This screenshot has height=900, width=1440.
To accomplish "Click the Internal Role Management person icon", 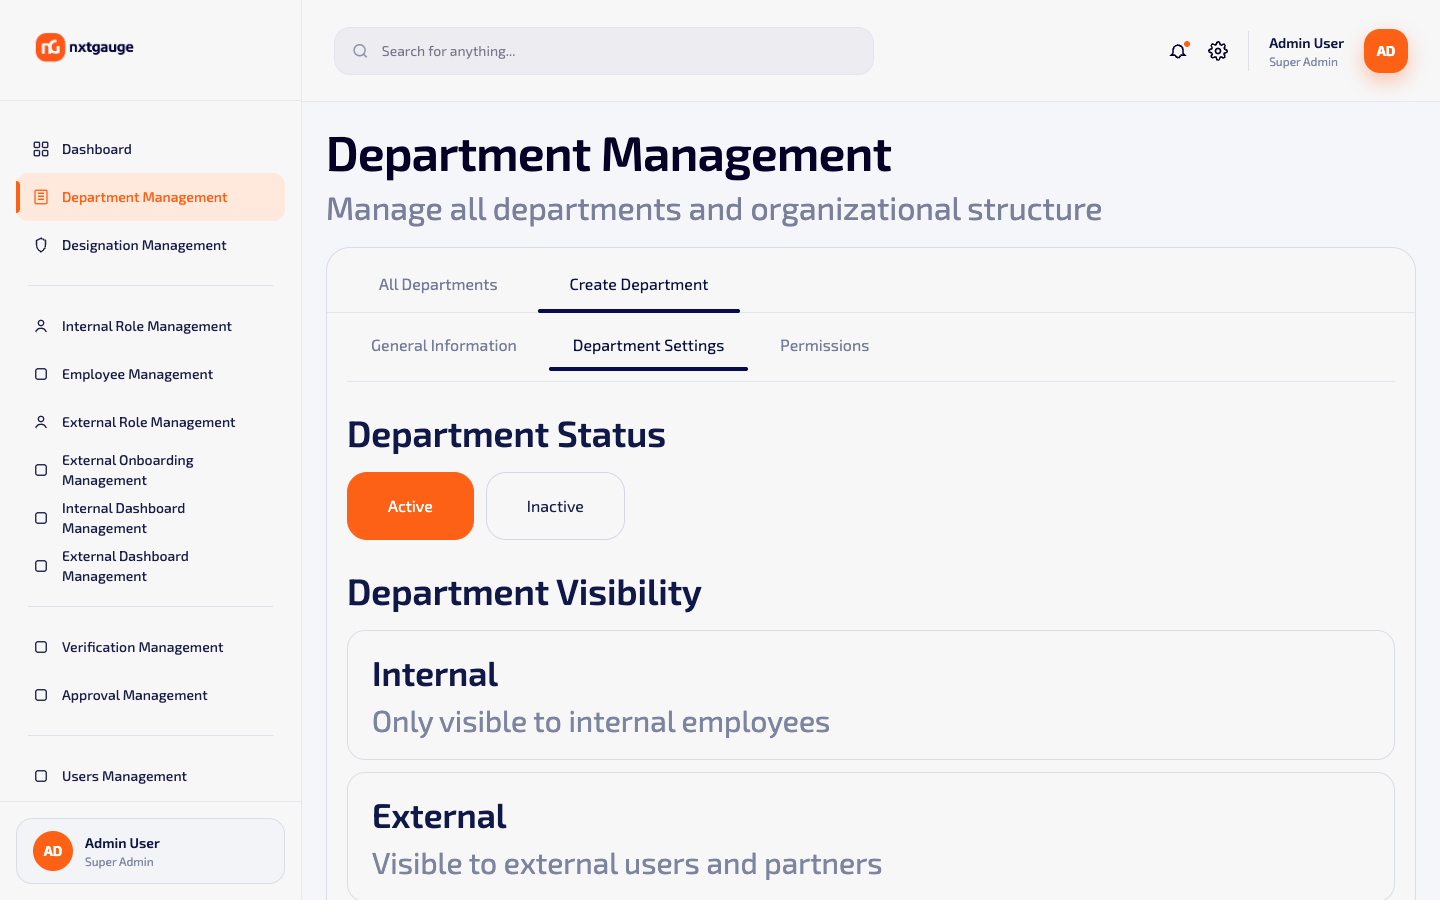I will 41,326.
